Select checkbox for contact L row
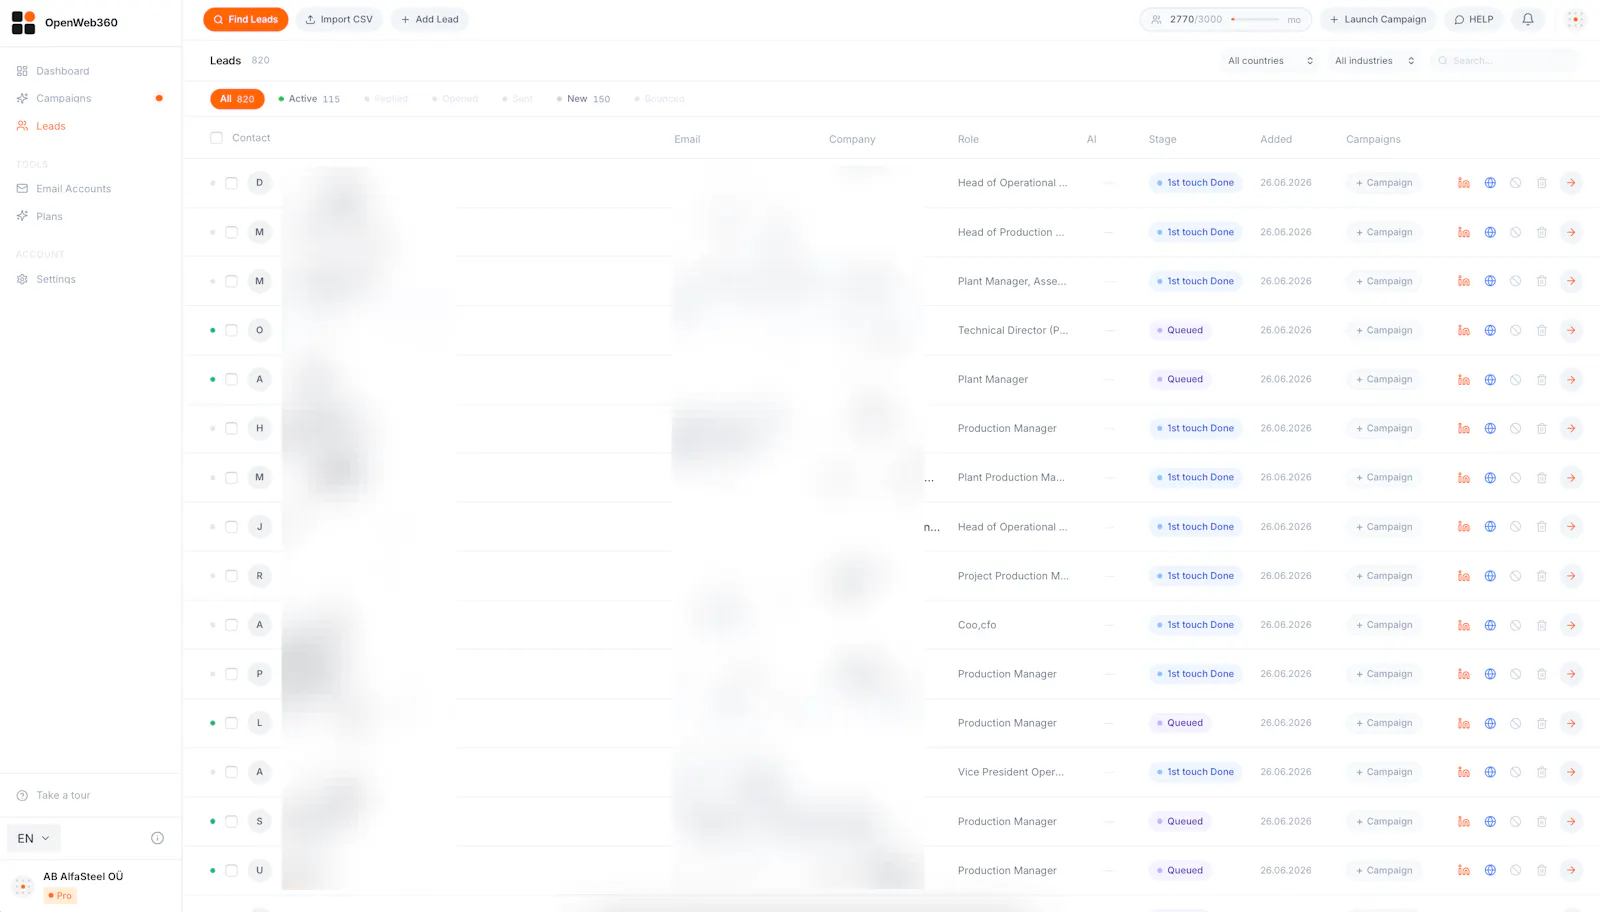 coord(231,723)
